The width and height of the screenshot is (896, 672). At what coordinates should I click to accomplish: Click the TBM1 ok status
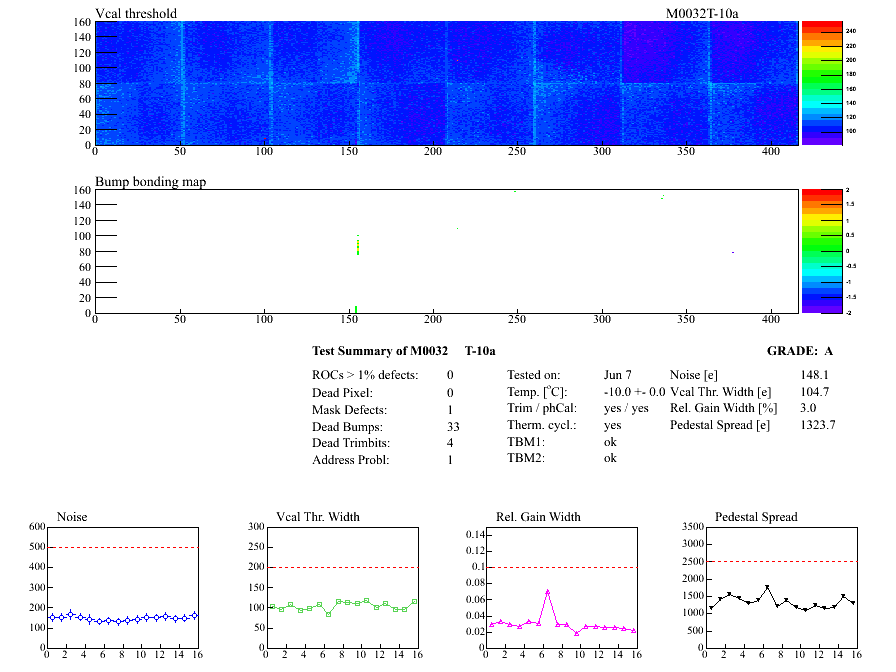coord(610,441)
